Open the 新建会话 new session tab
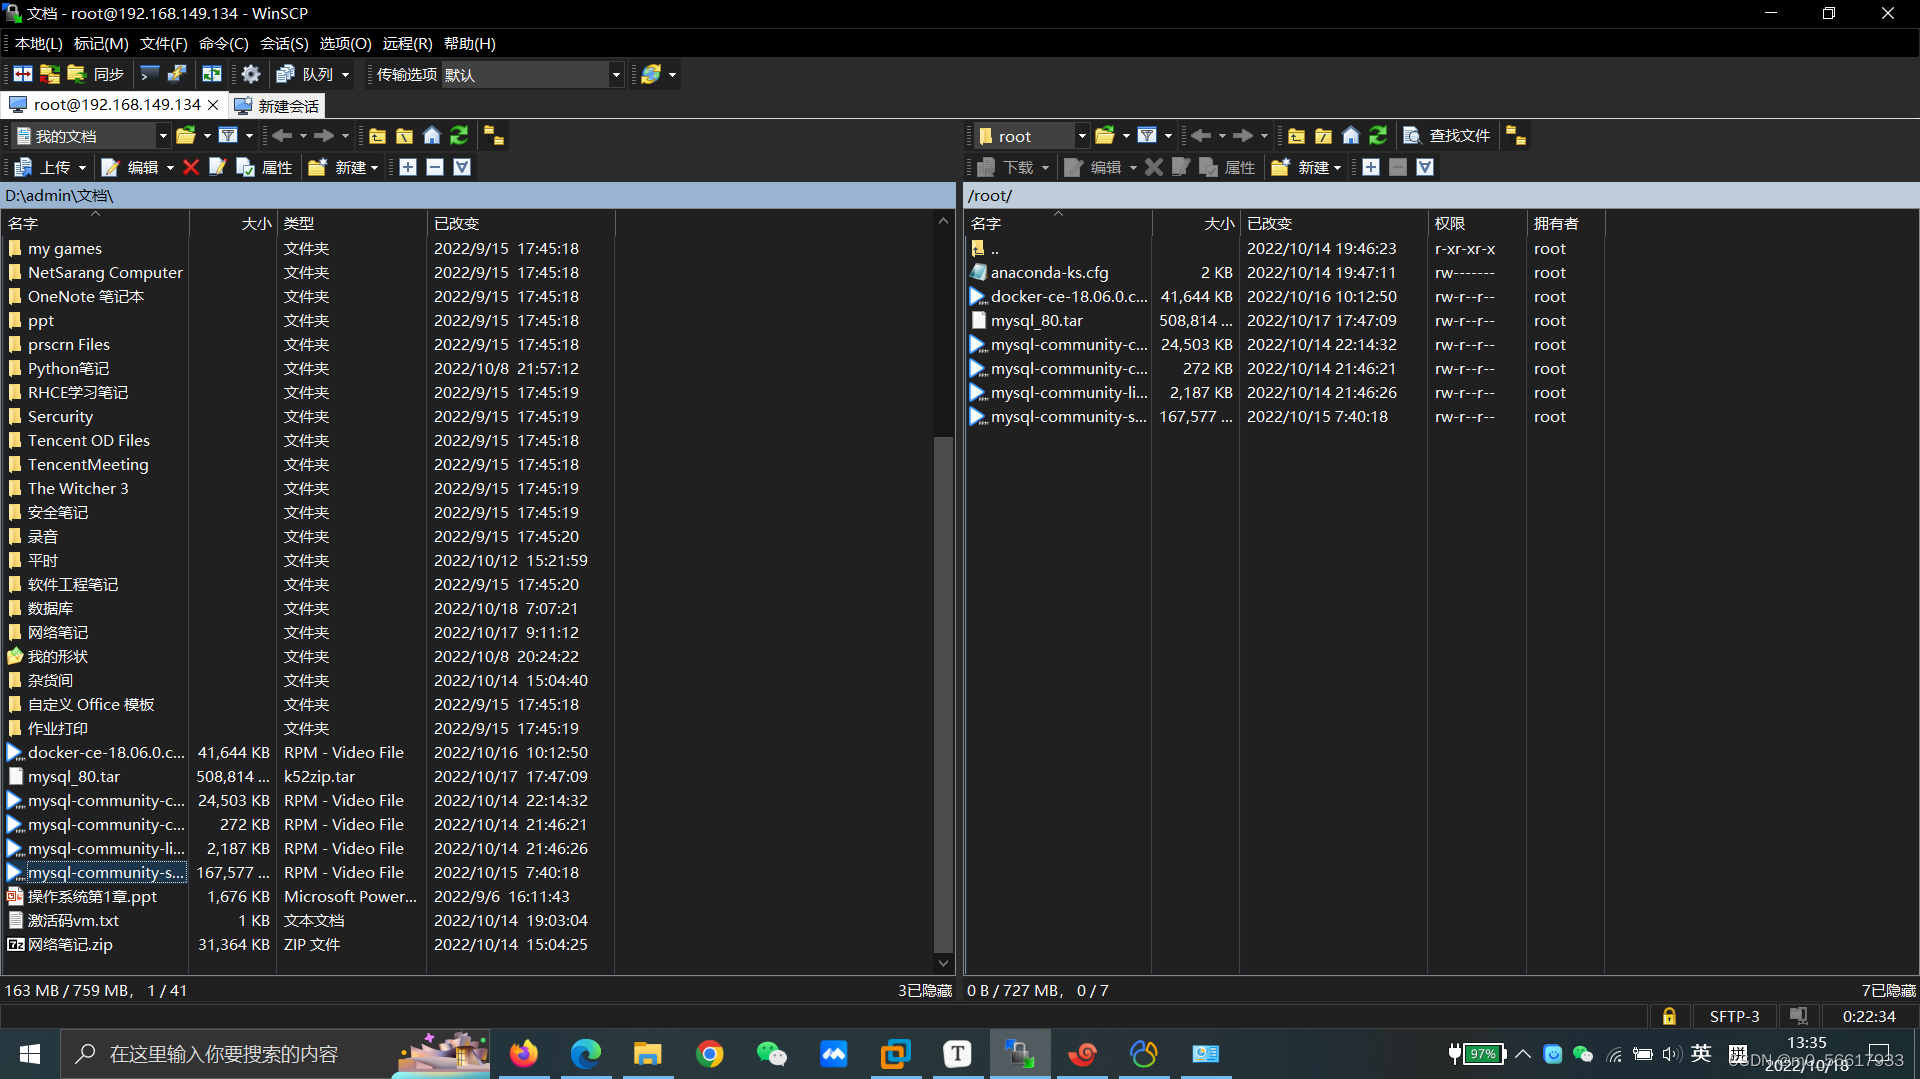The image size is (1920, 1079). (277, 106)
